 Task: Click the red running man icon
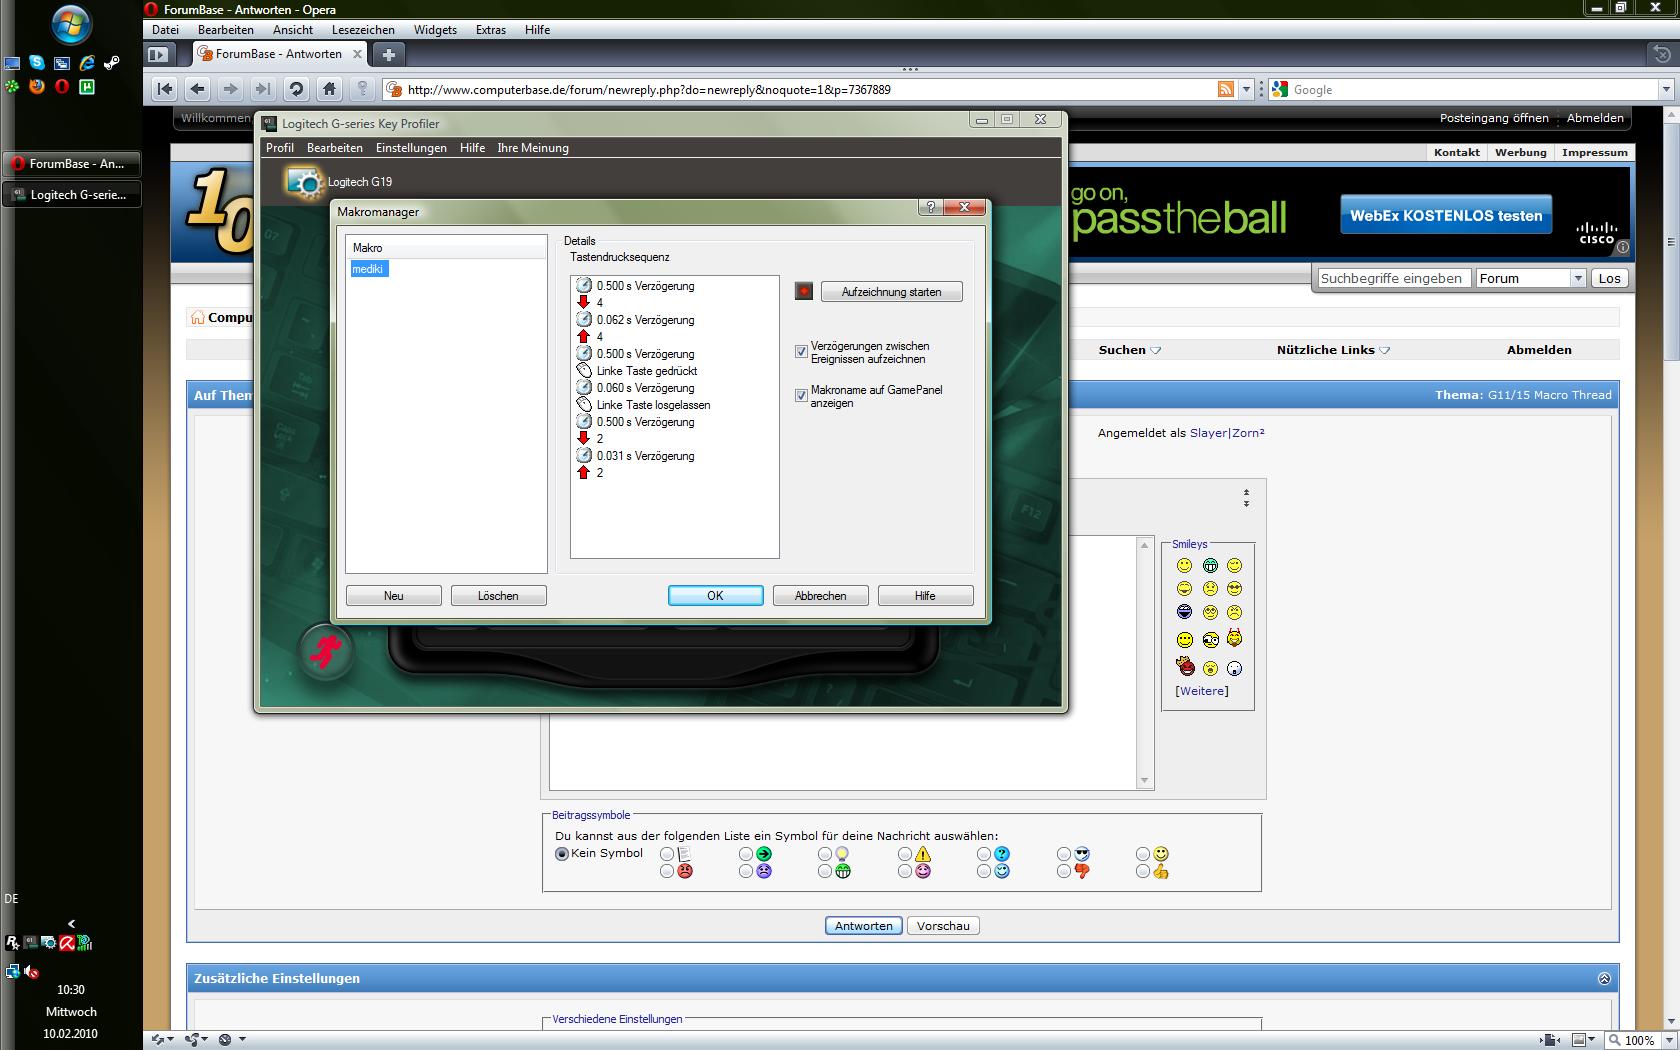[325, 652]
